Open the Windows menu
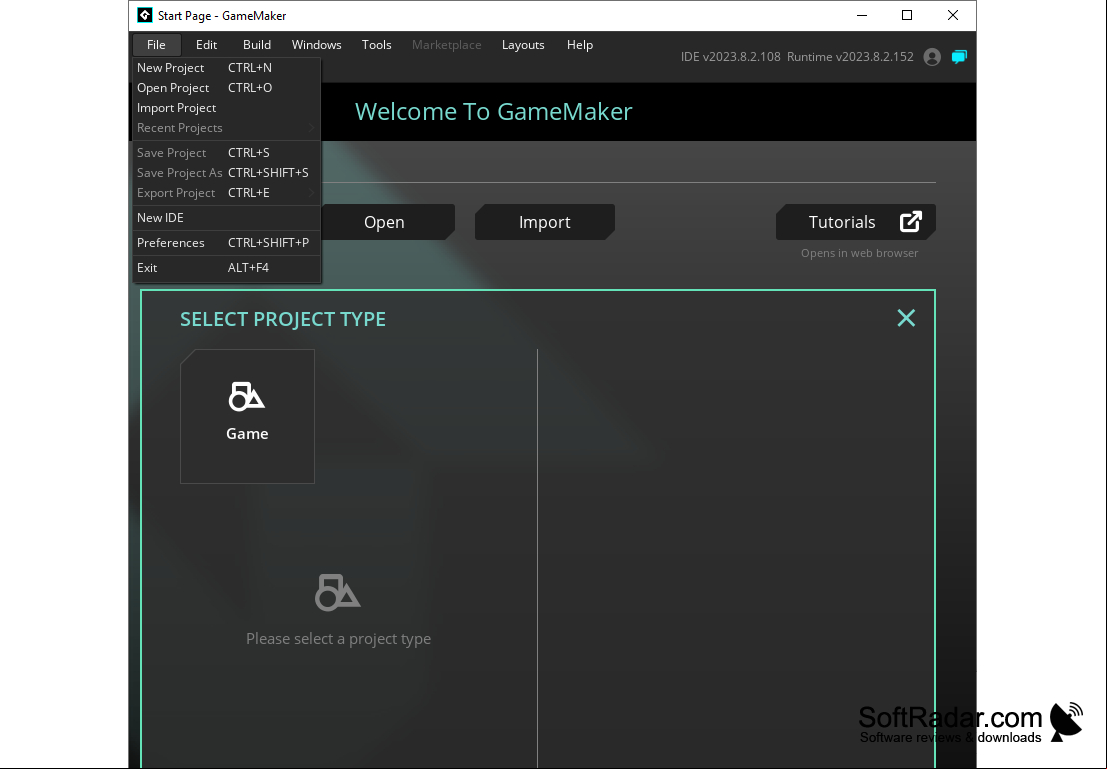 tap(316, 44)
